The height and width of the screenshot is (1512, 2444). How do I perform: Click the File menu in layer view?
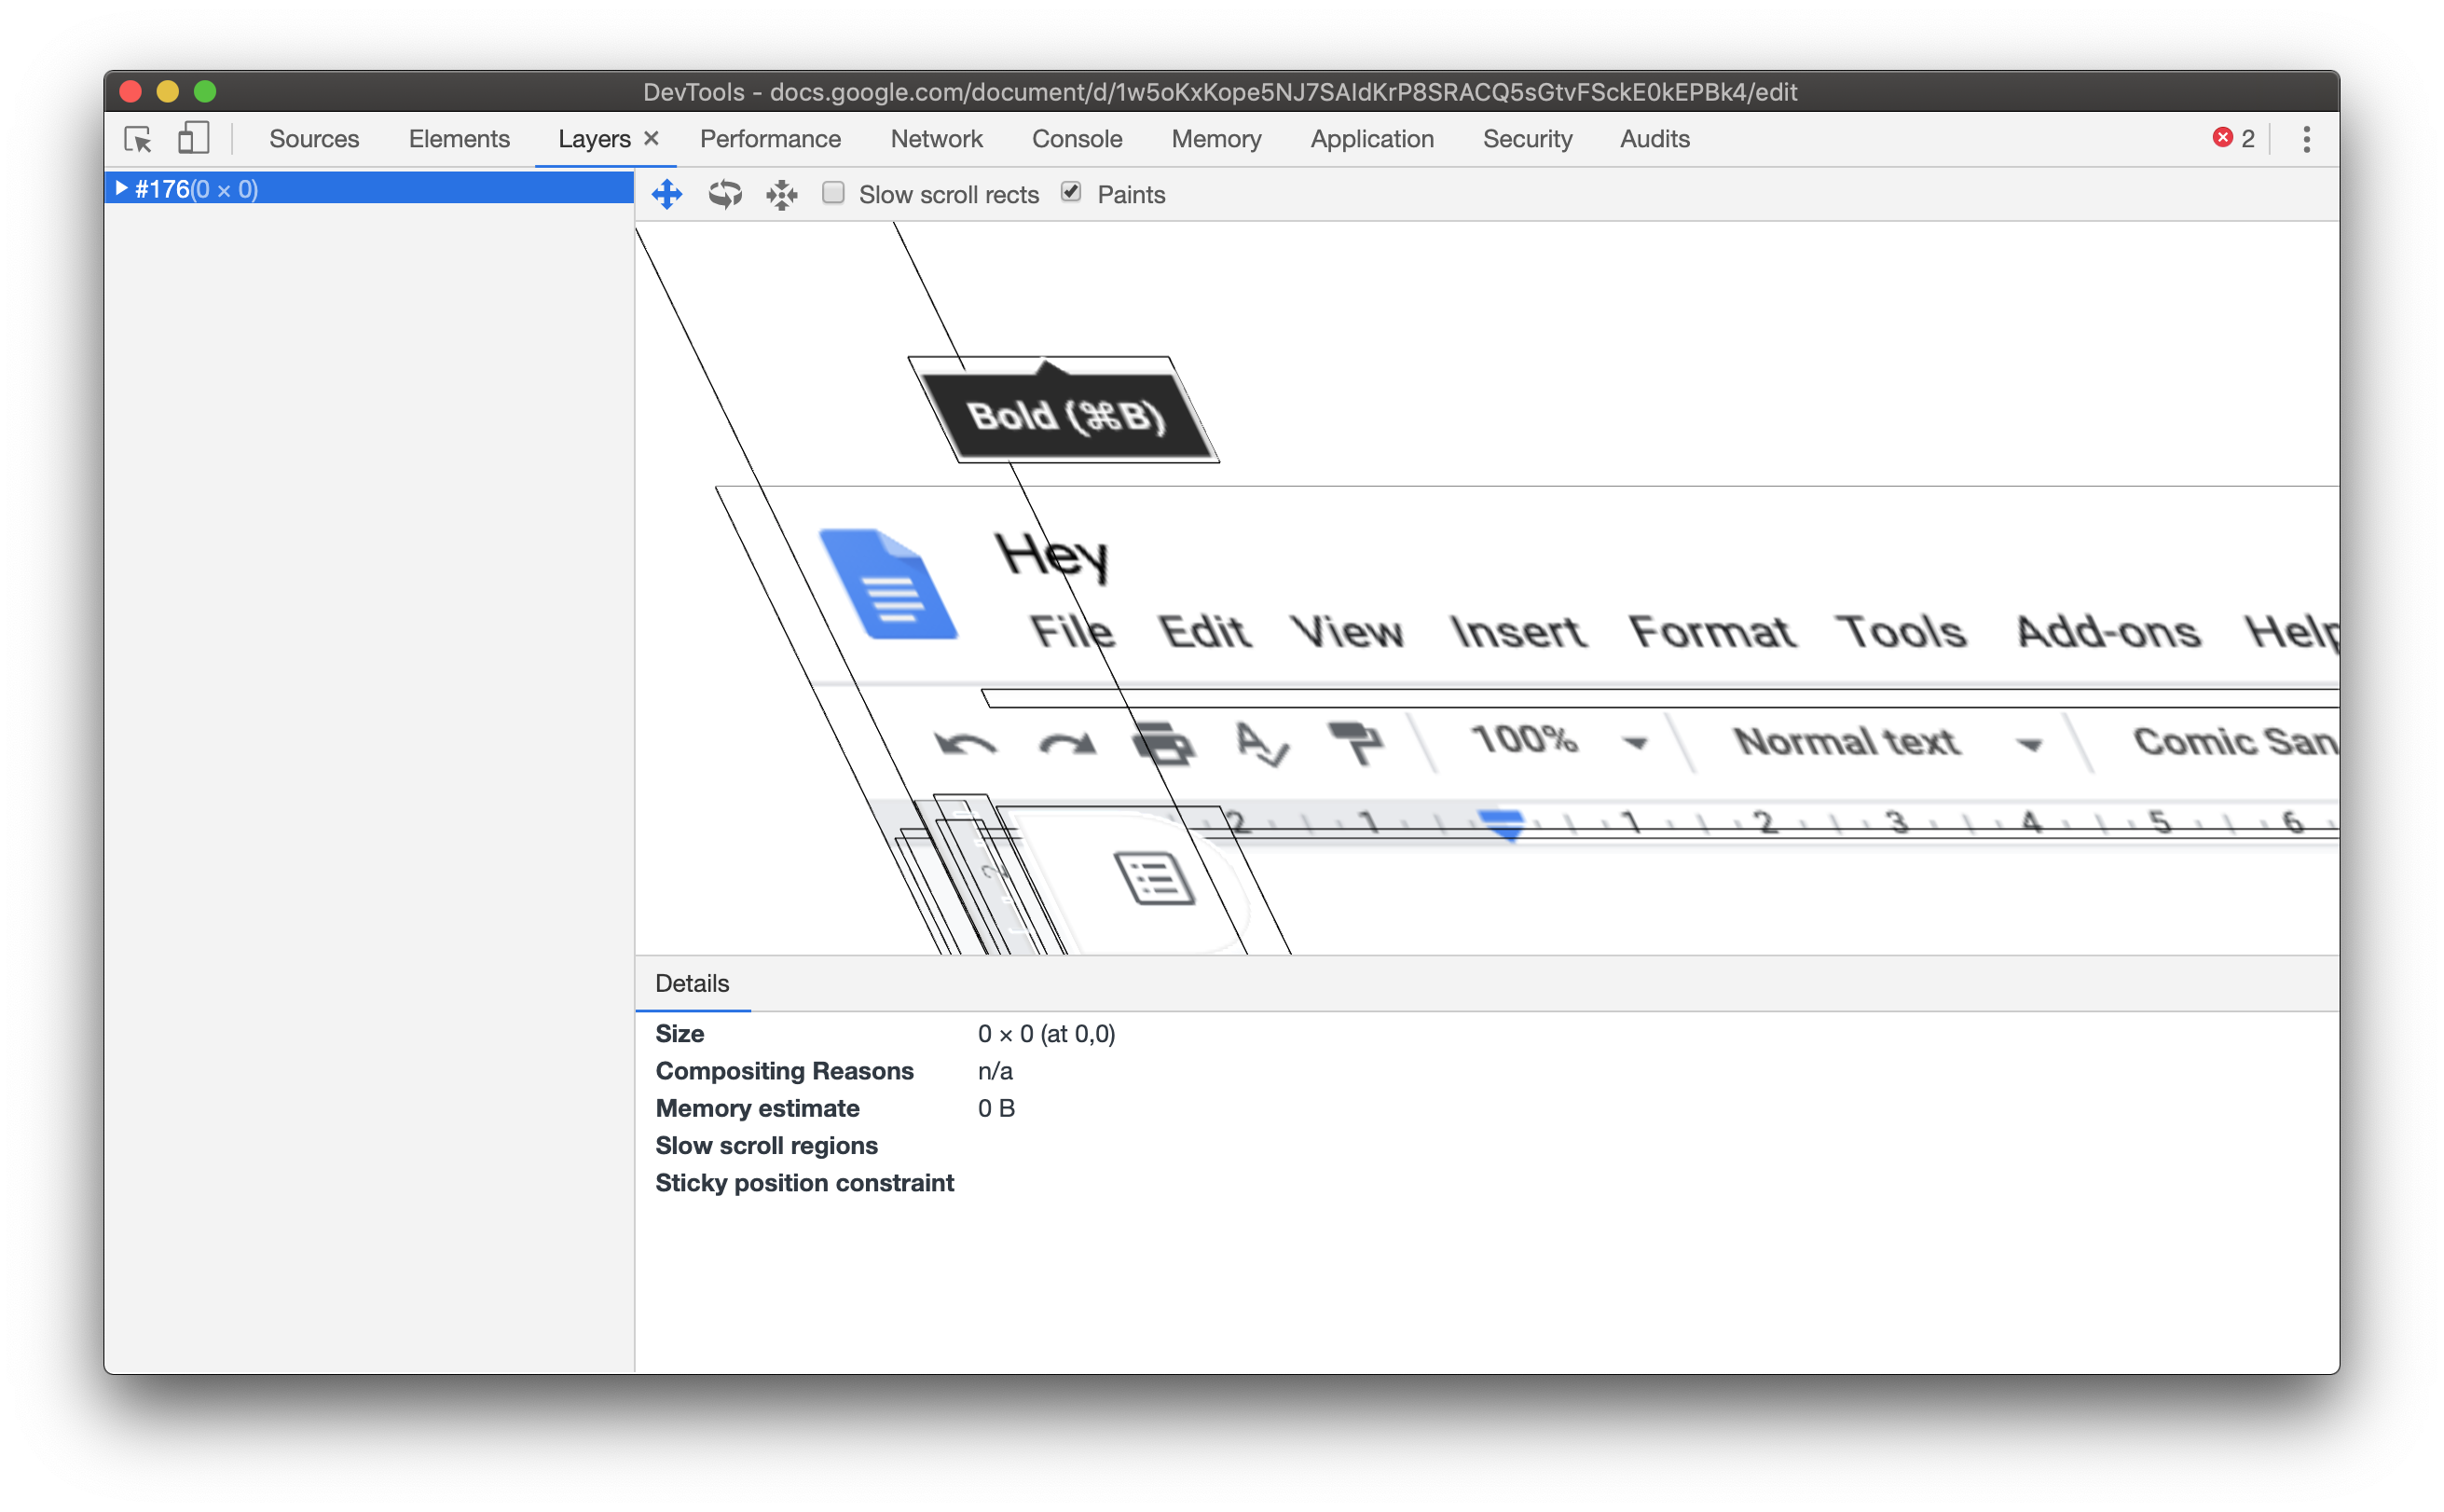click(x=1073, y=631)
